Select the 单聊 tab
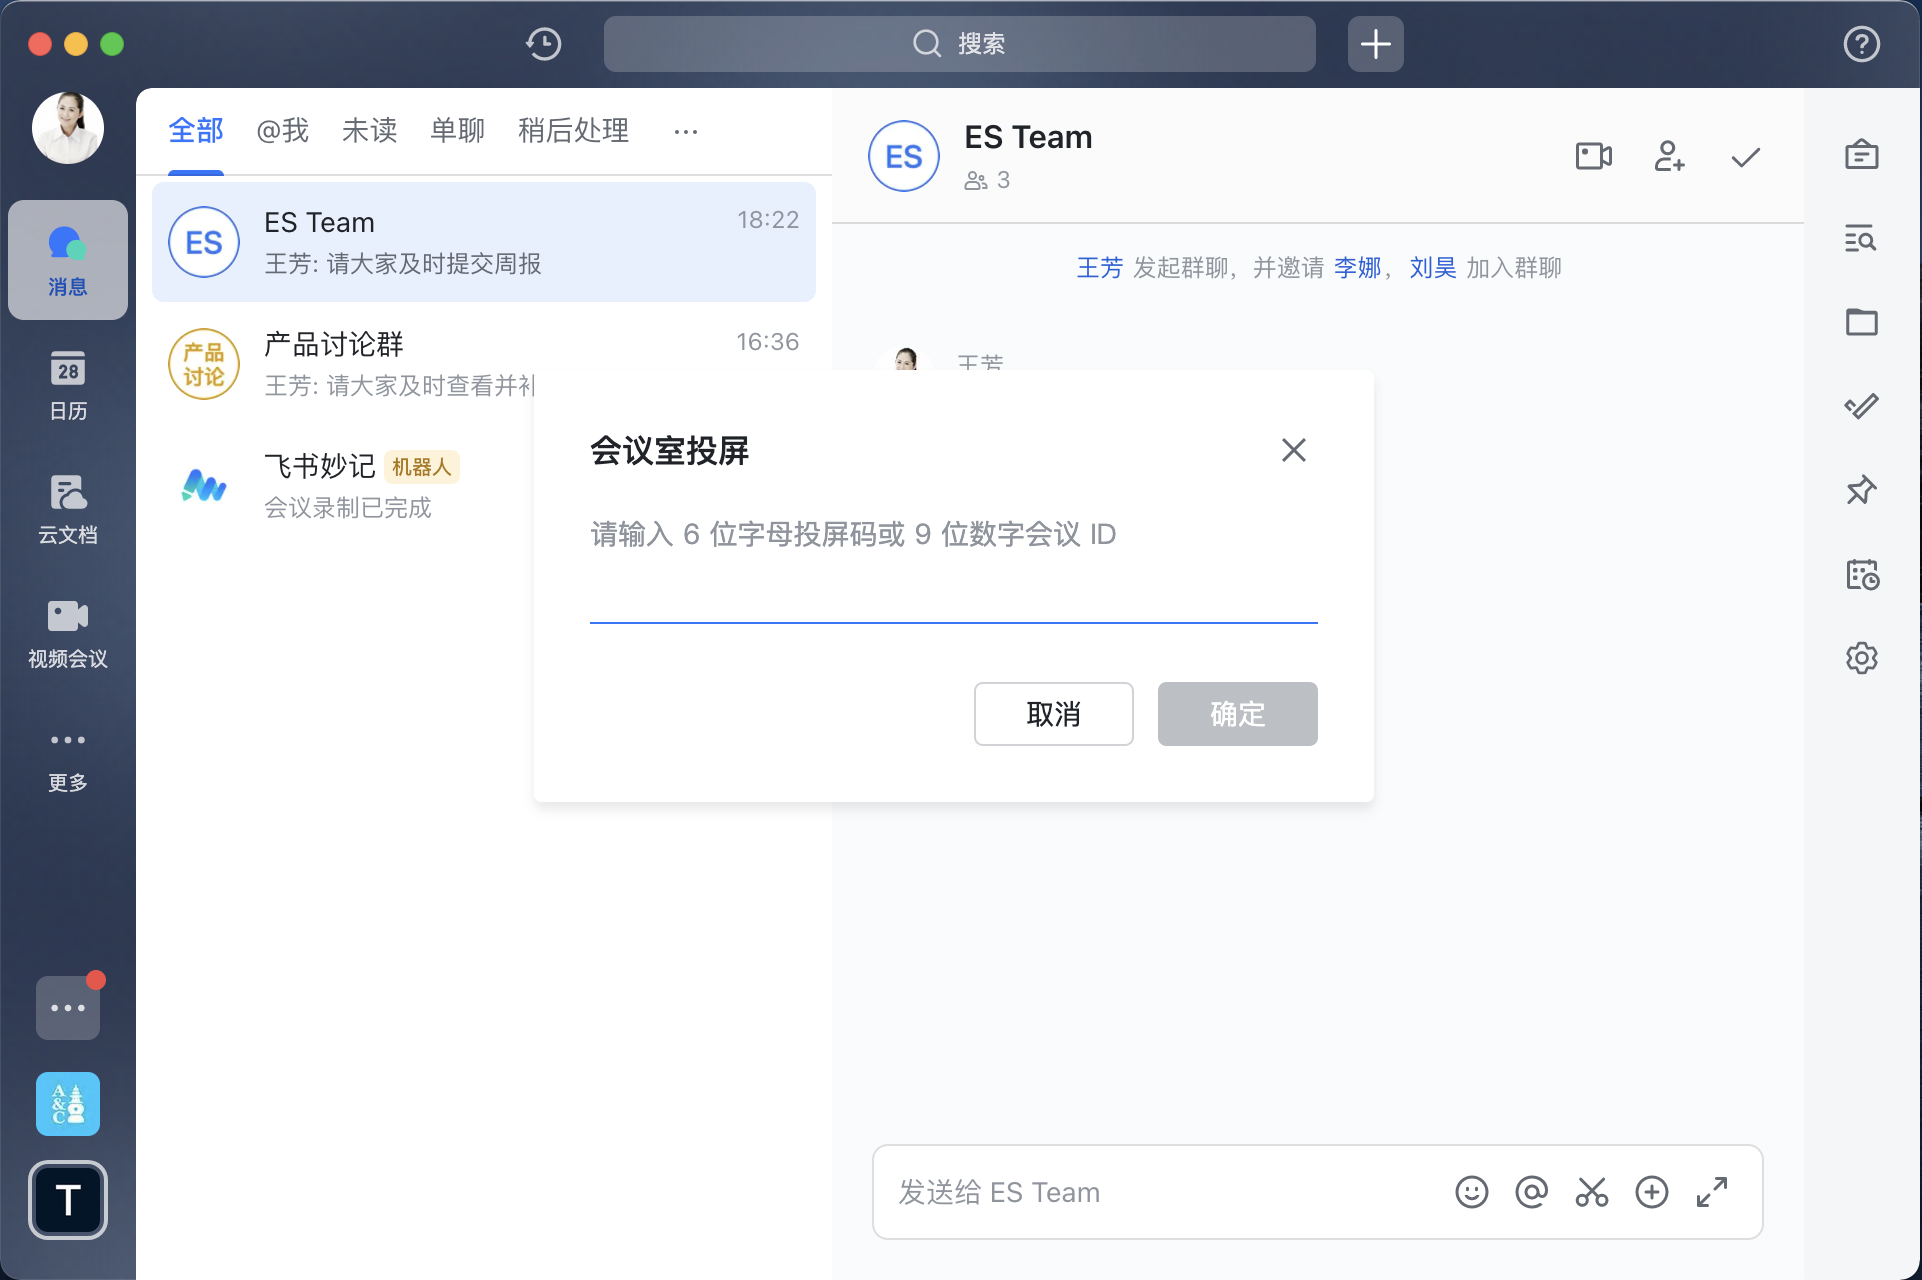1922x1280 pixels. (457, 130)
